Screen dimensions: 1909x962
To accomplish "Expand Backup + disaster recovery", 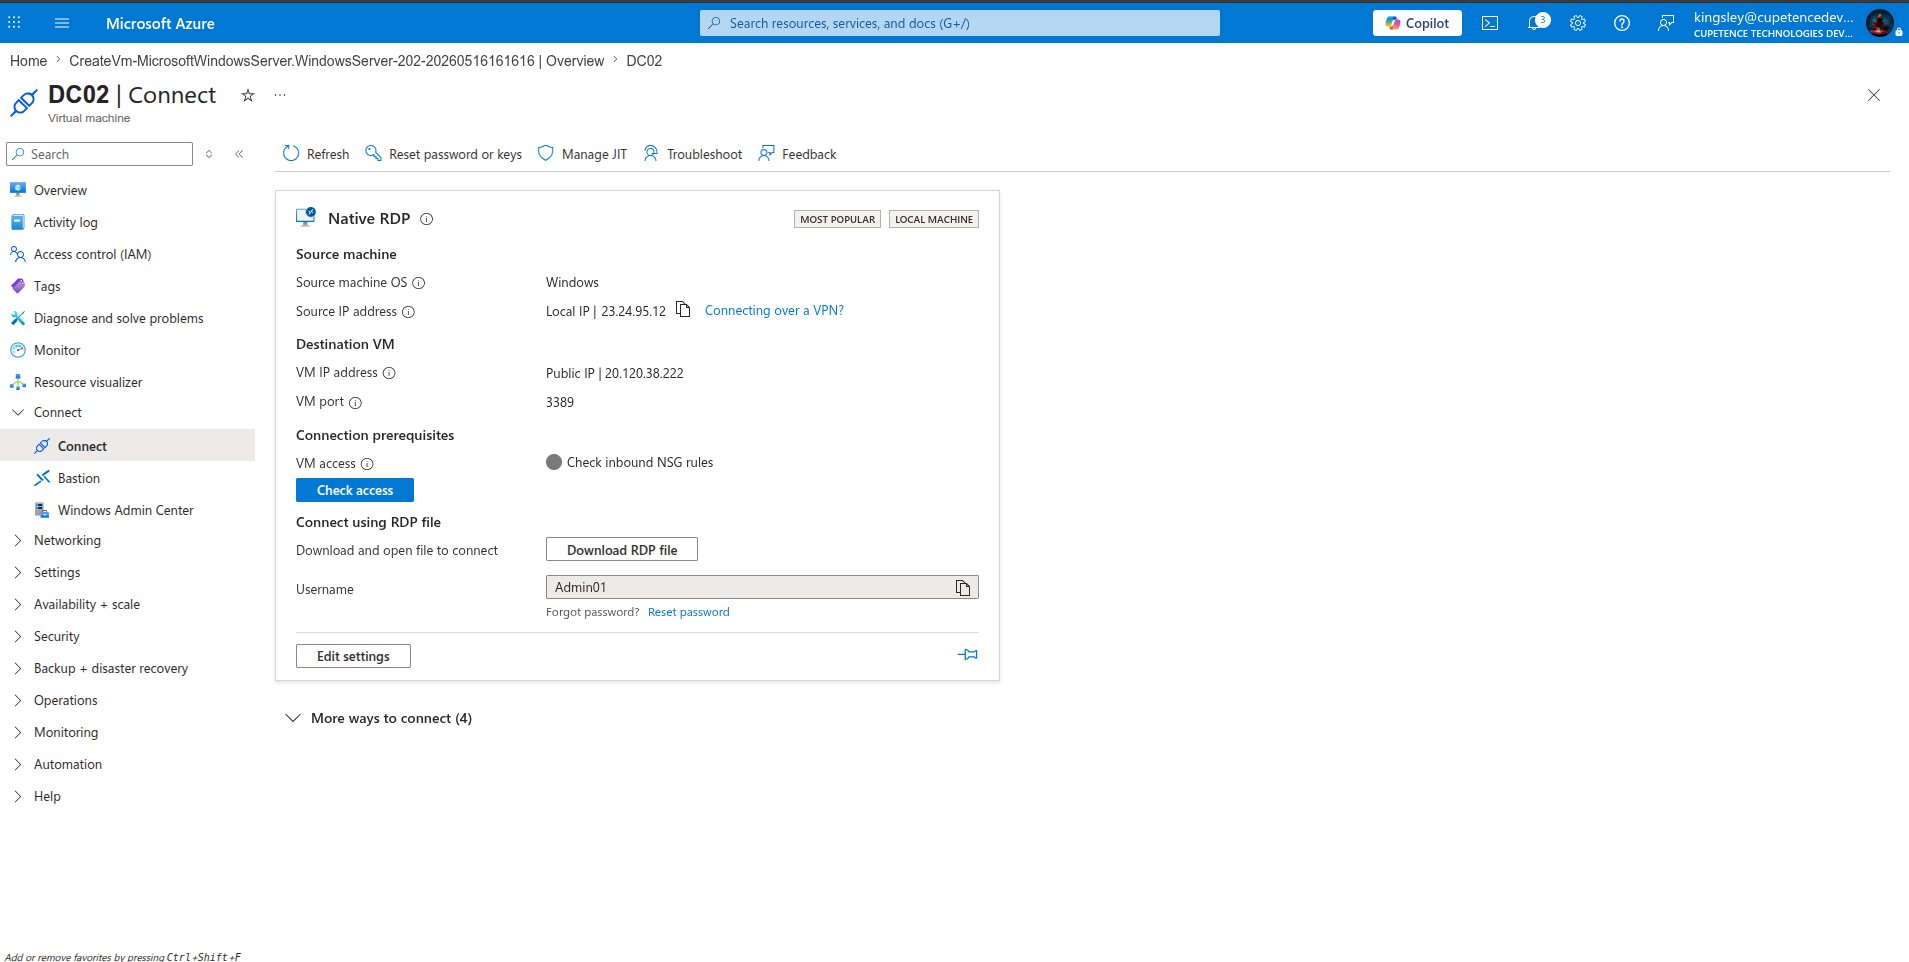I will [x=18, y=668].
